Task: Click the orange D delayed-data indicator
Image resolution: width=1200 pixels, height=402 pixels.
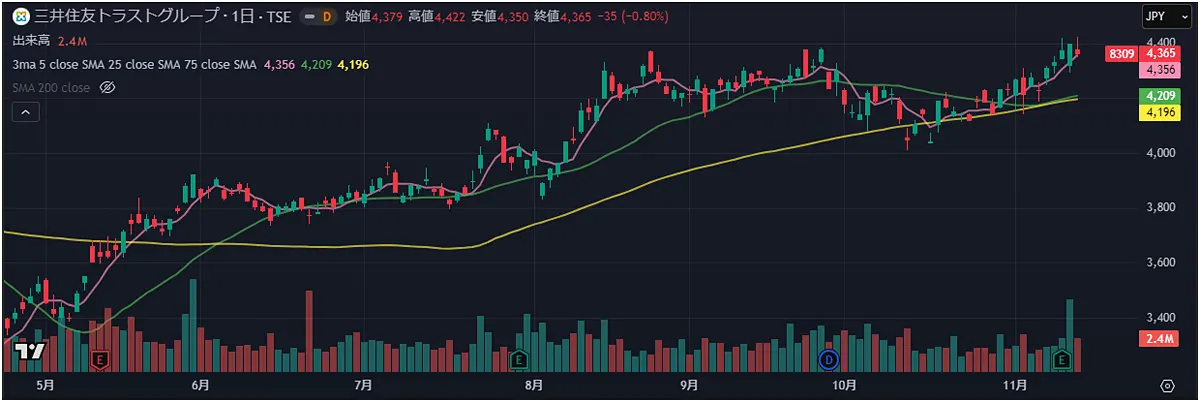Action: 326,17
